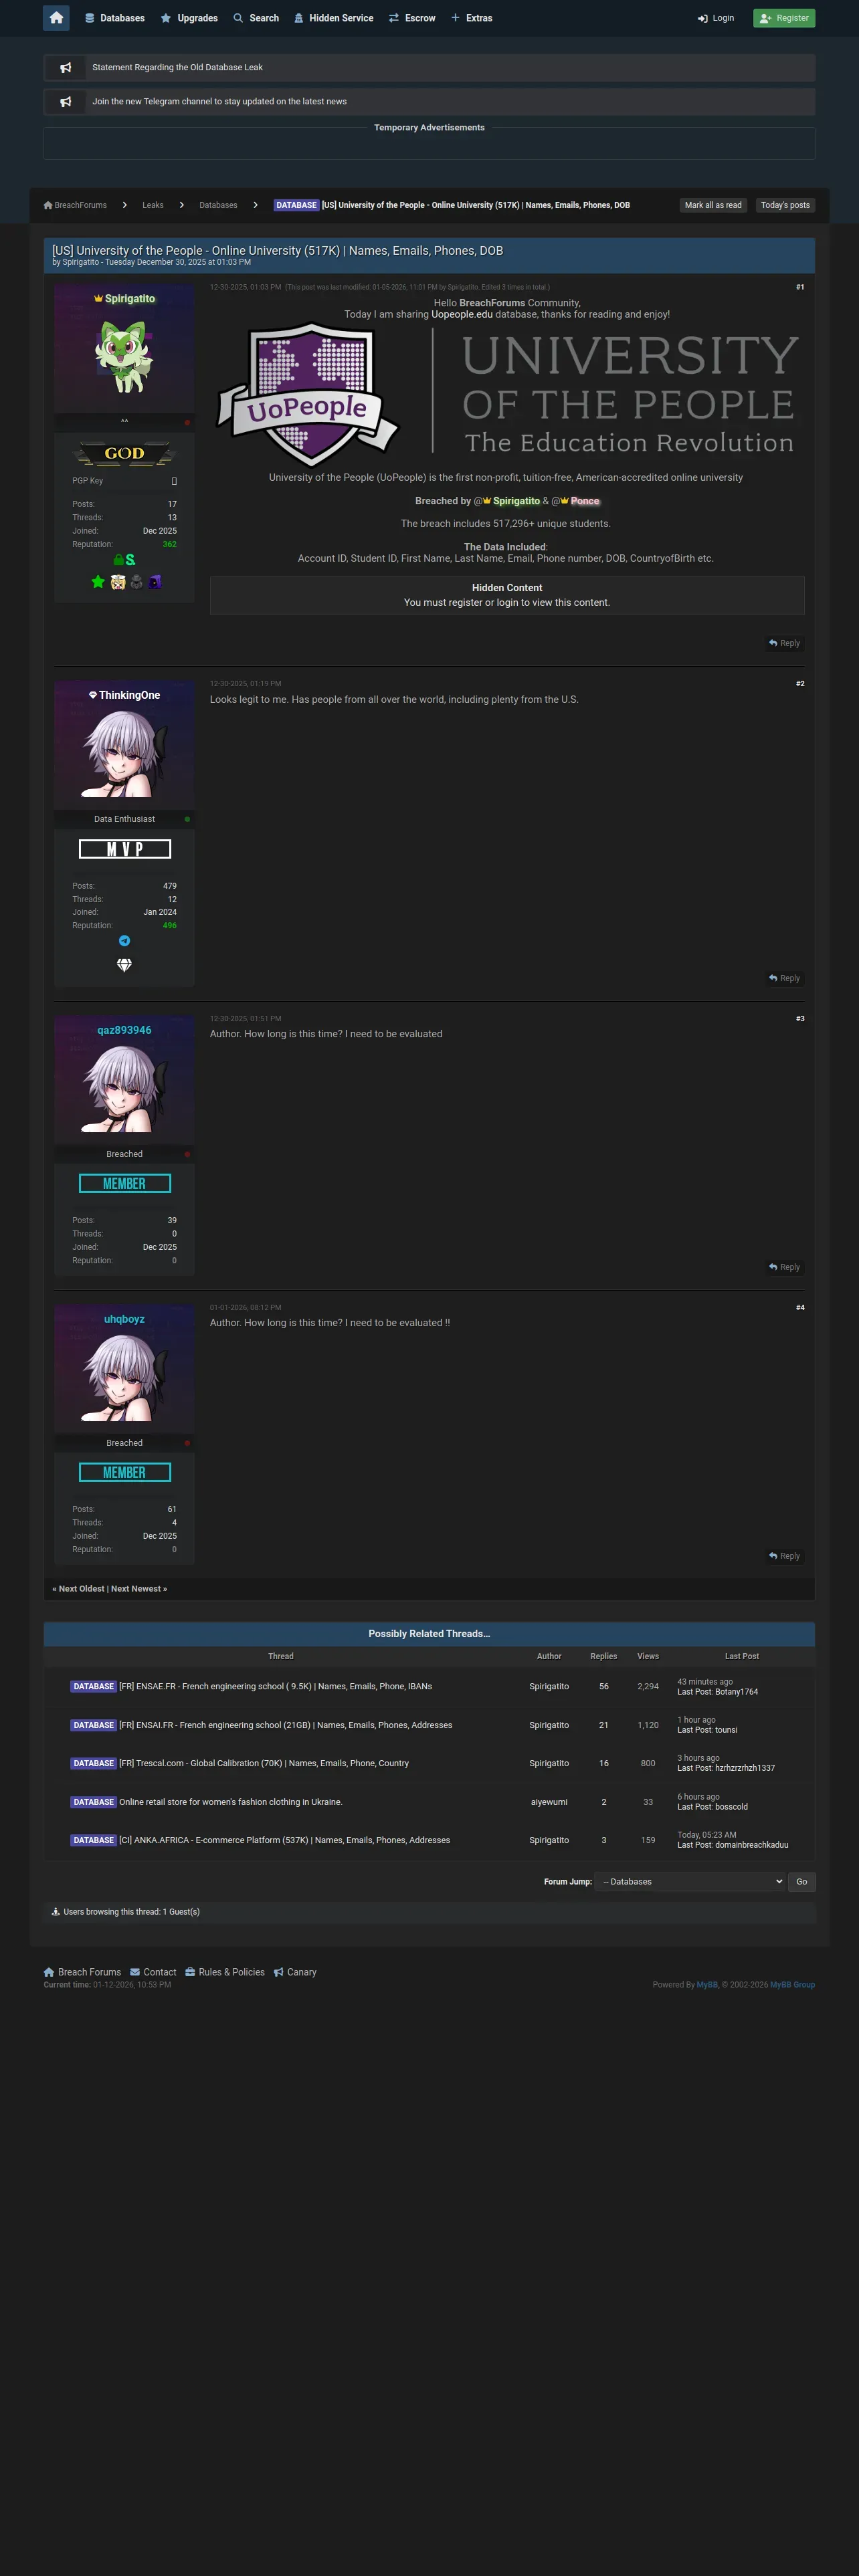This screenshot has width=859, height=2576.
Task: Open the Escrow menu item
Action: coord(412,18)
